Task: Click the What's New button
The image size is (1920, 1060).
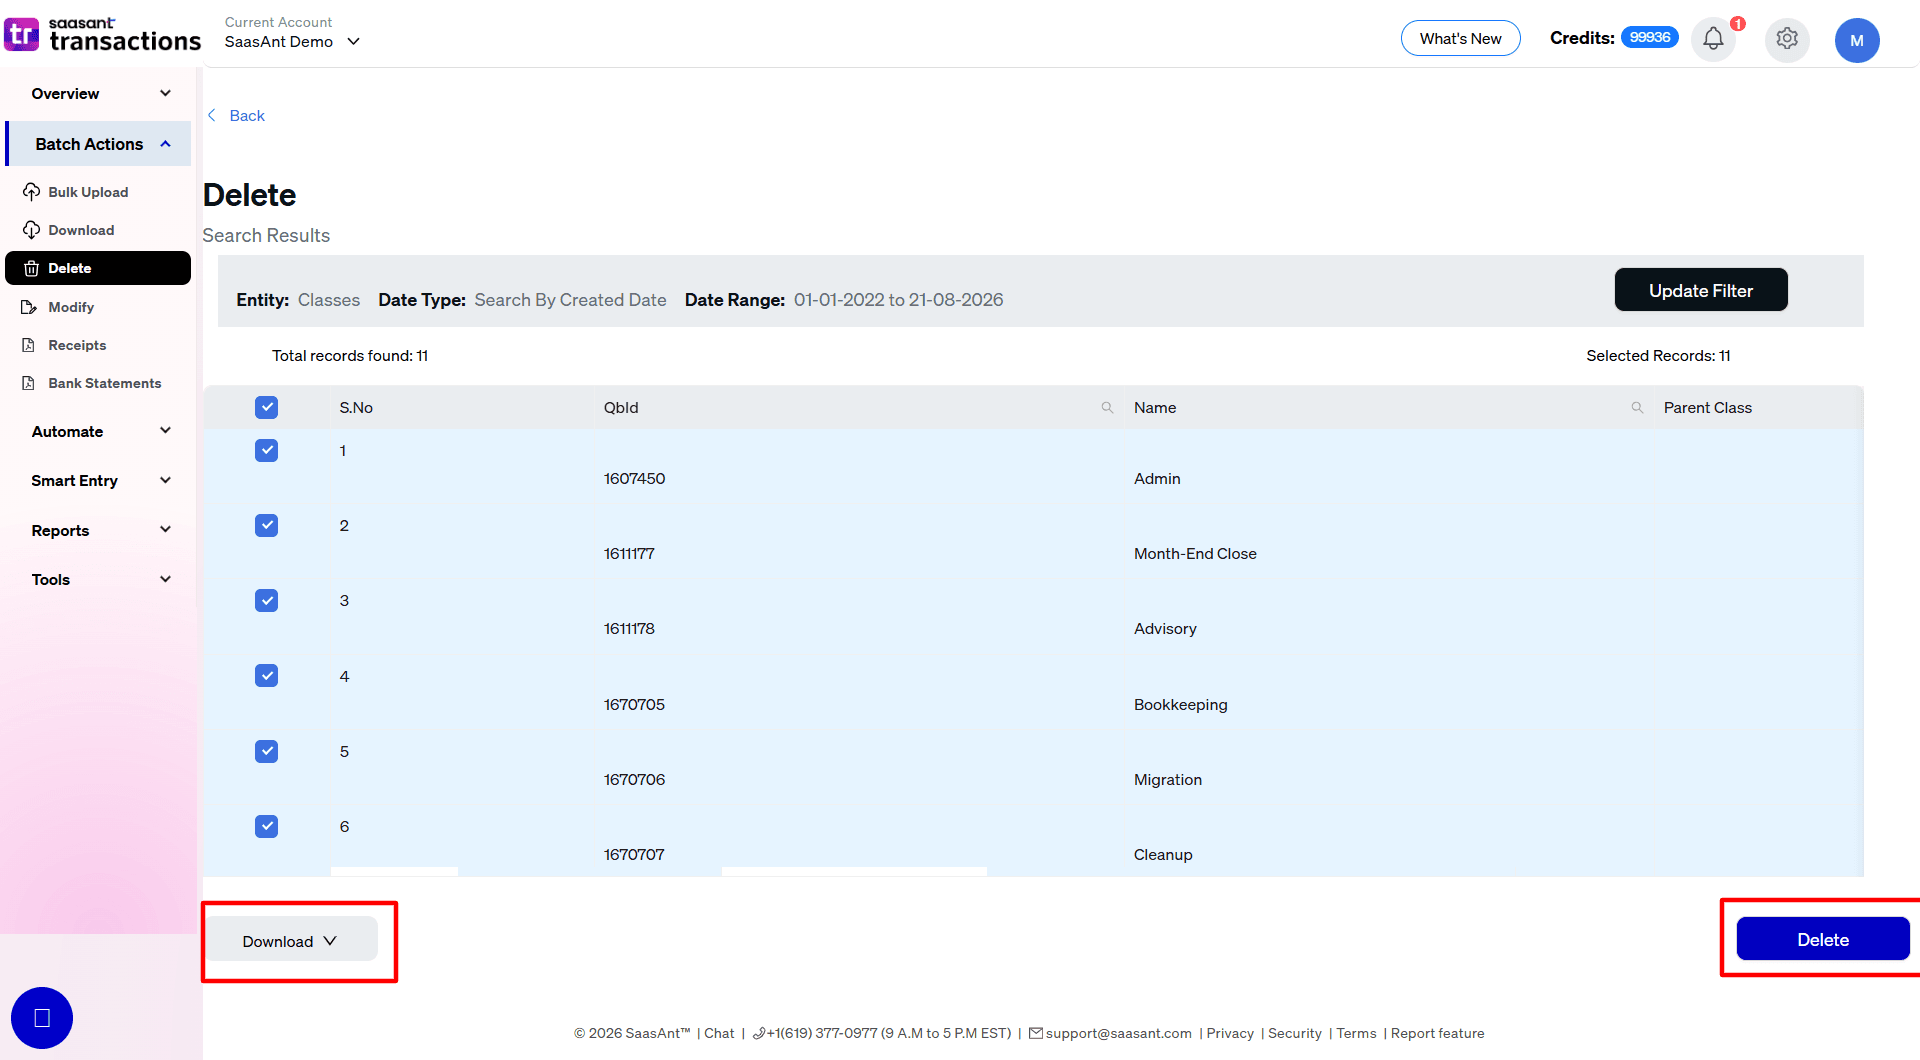Action: [1460, 38]
